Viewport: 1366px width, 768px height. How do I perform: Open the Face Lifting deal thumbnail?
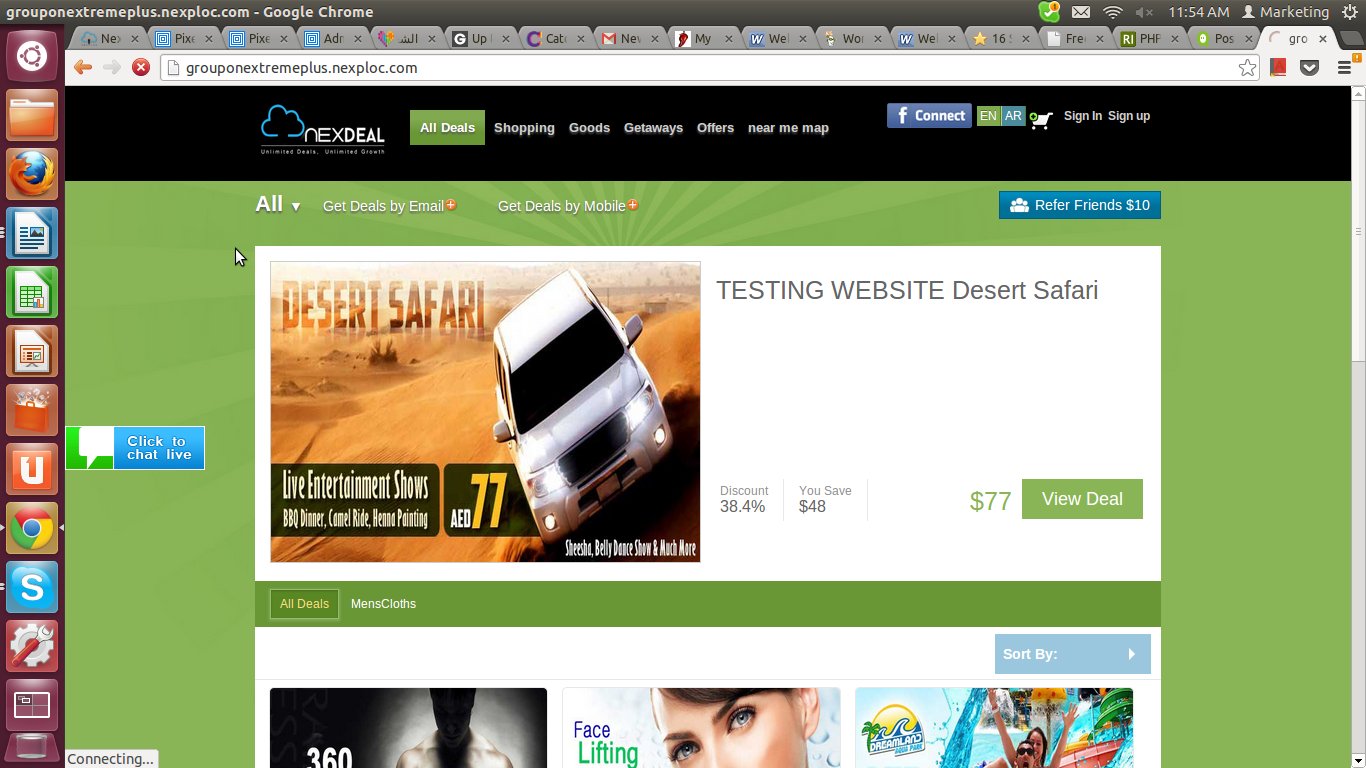tap(701, 728)
